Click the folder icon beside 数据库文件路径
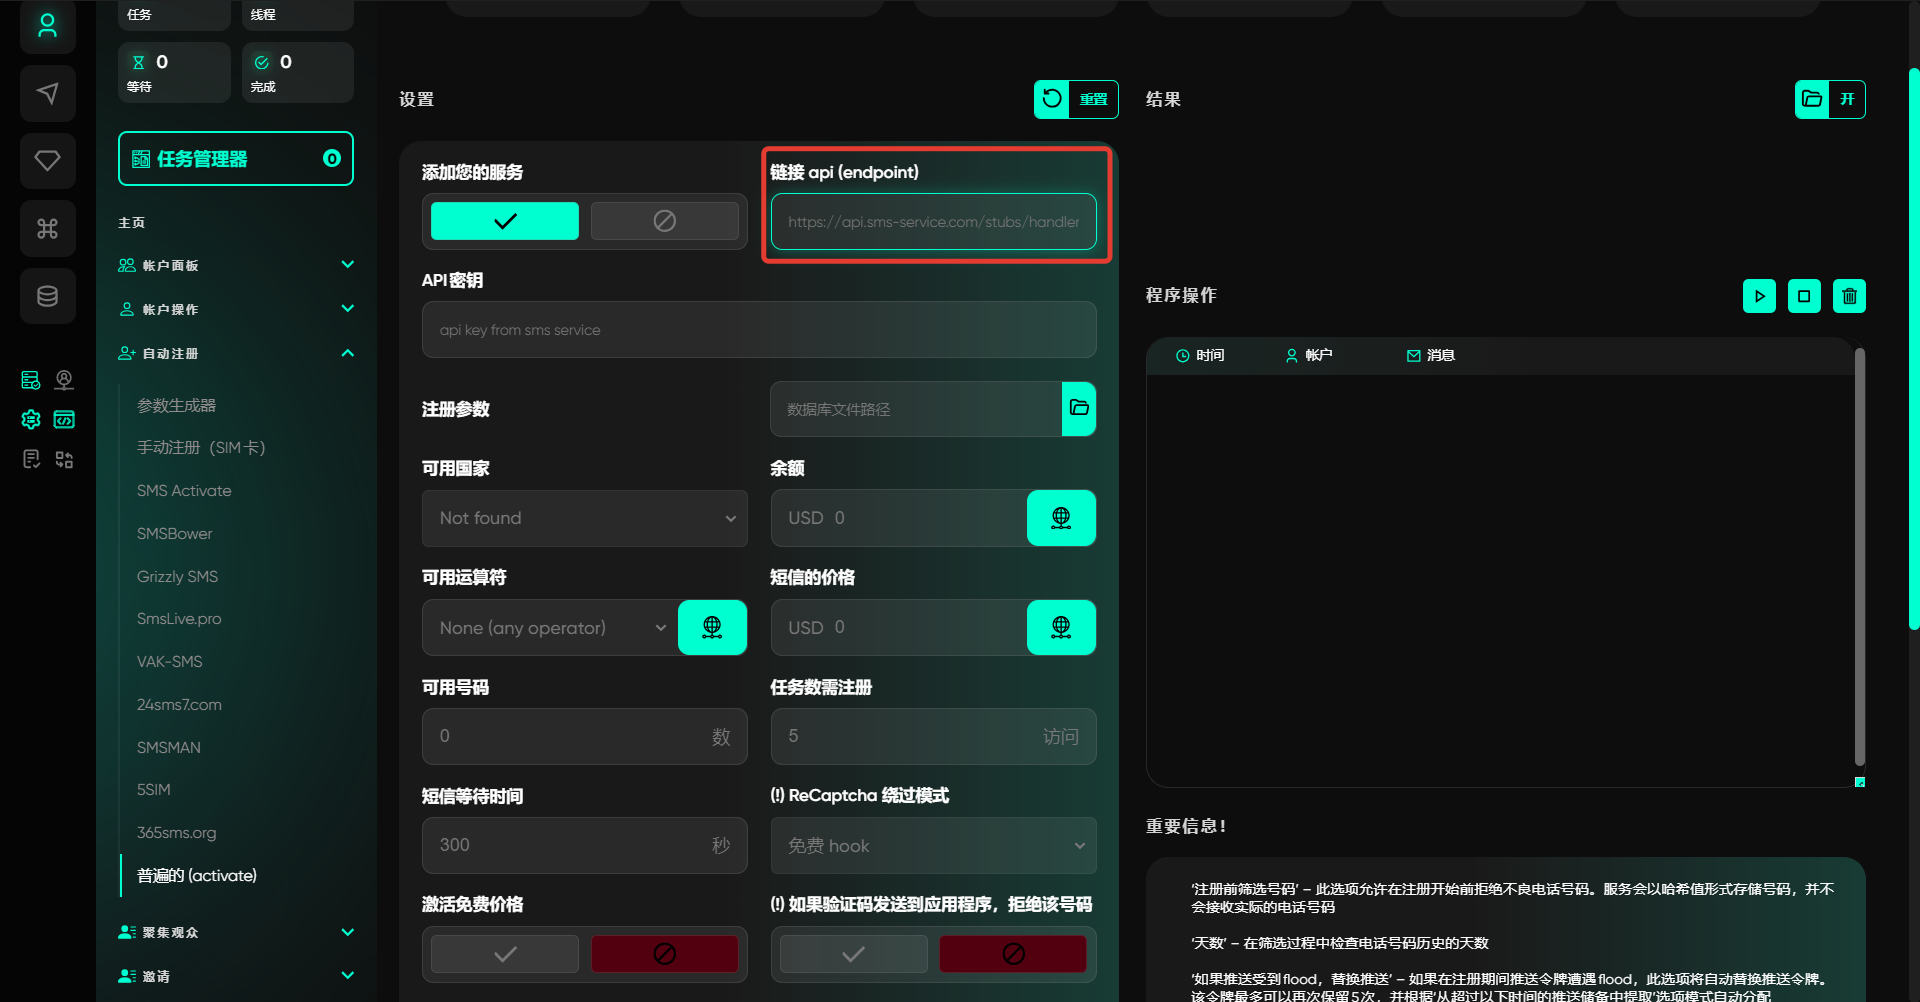 pyautogui.click(x=1079, y=408)
